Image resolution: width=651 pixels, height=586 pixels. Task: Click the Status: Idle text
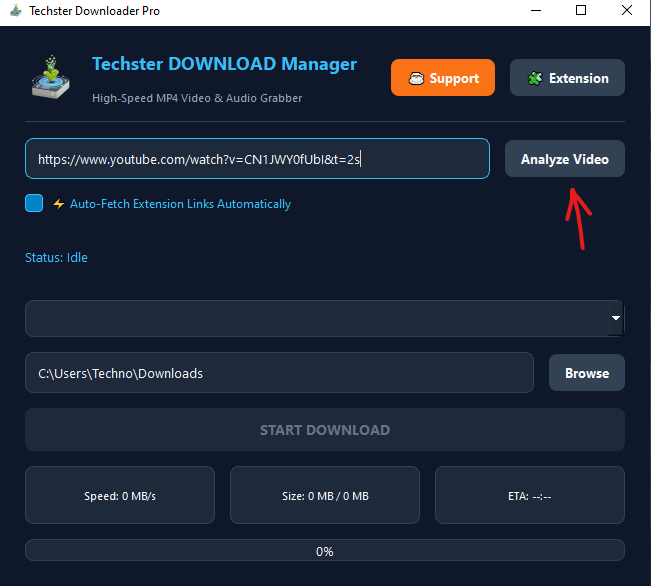pos(56,257)
